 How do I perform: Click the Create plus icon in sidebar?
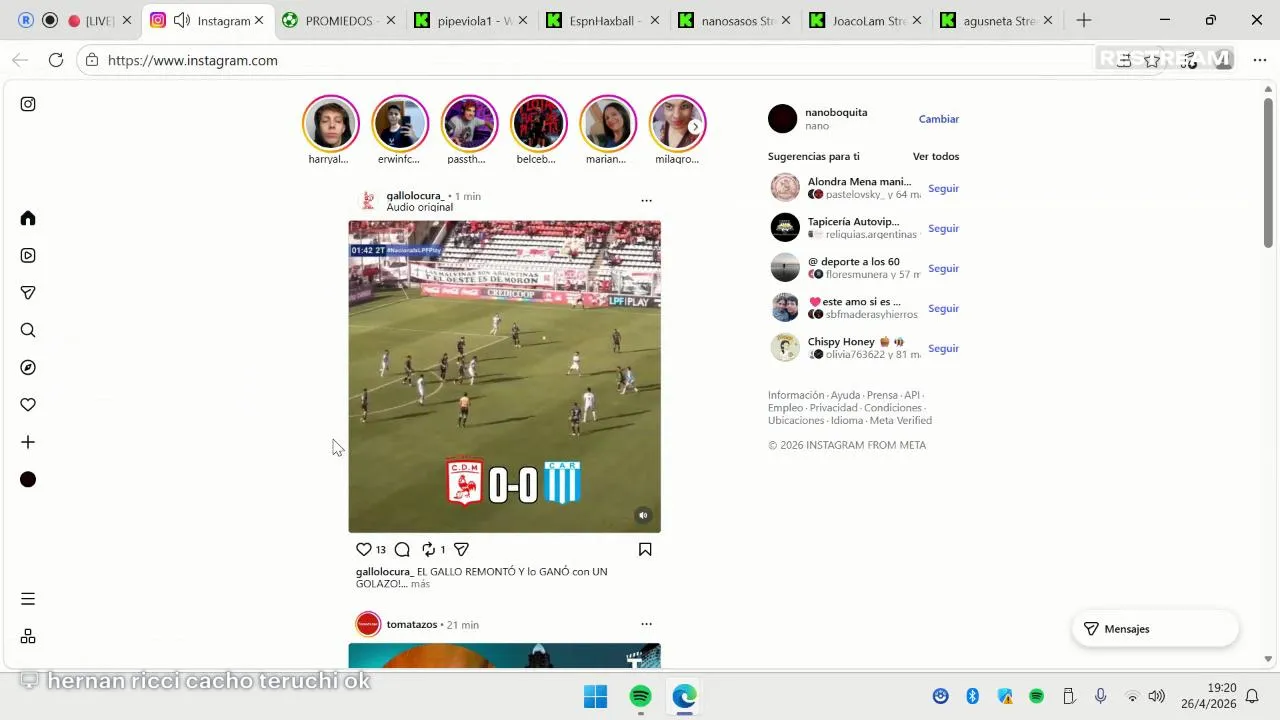click(x=28, y=442)
